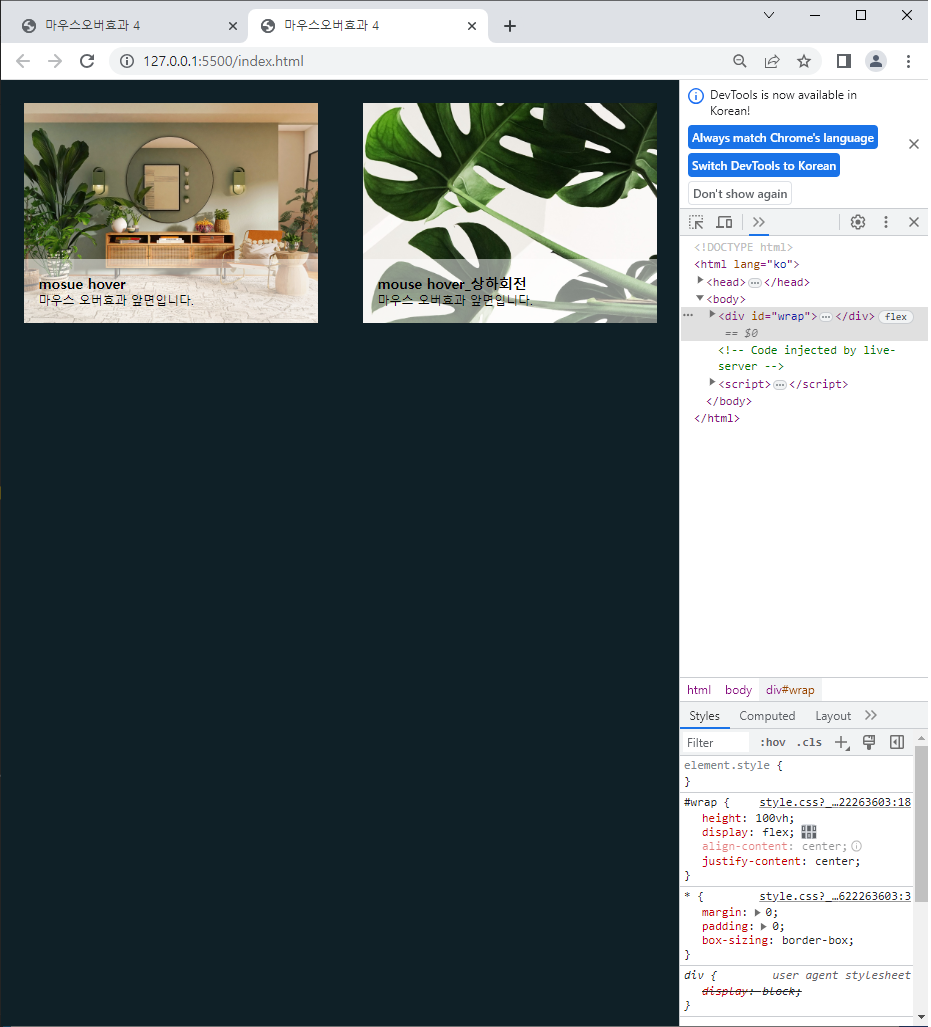The image size is (931, 1027).
Task: Select html in the breadcrumb bar
Action: [698, 690]
